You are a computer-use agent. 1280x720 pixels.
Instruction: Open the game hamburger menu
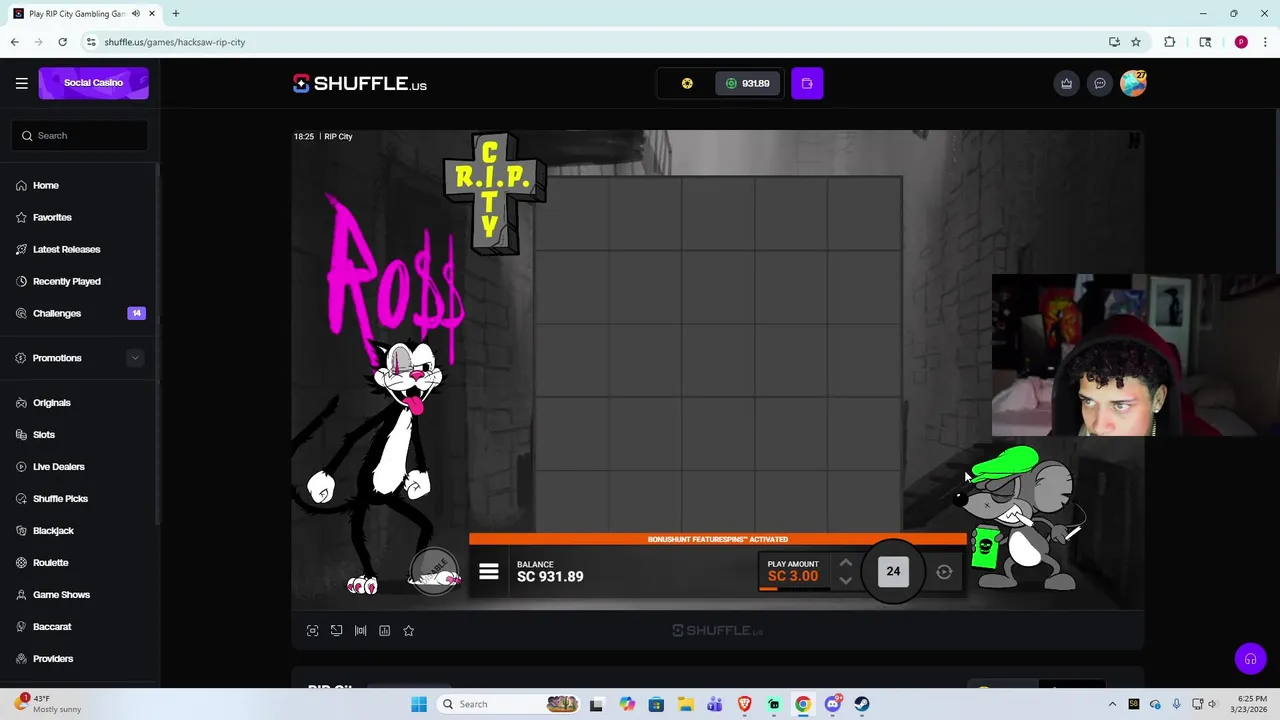click(488, 571)
